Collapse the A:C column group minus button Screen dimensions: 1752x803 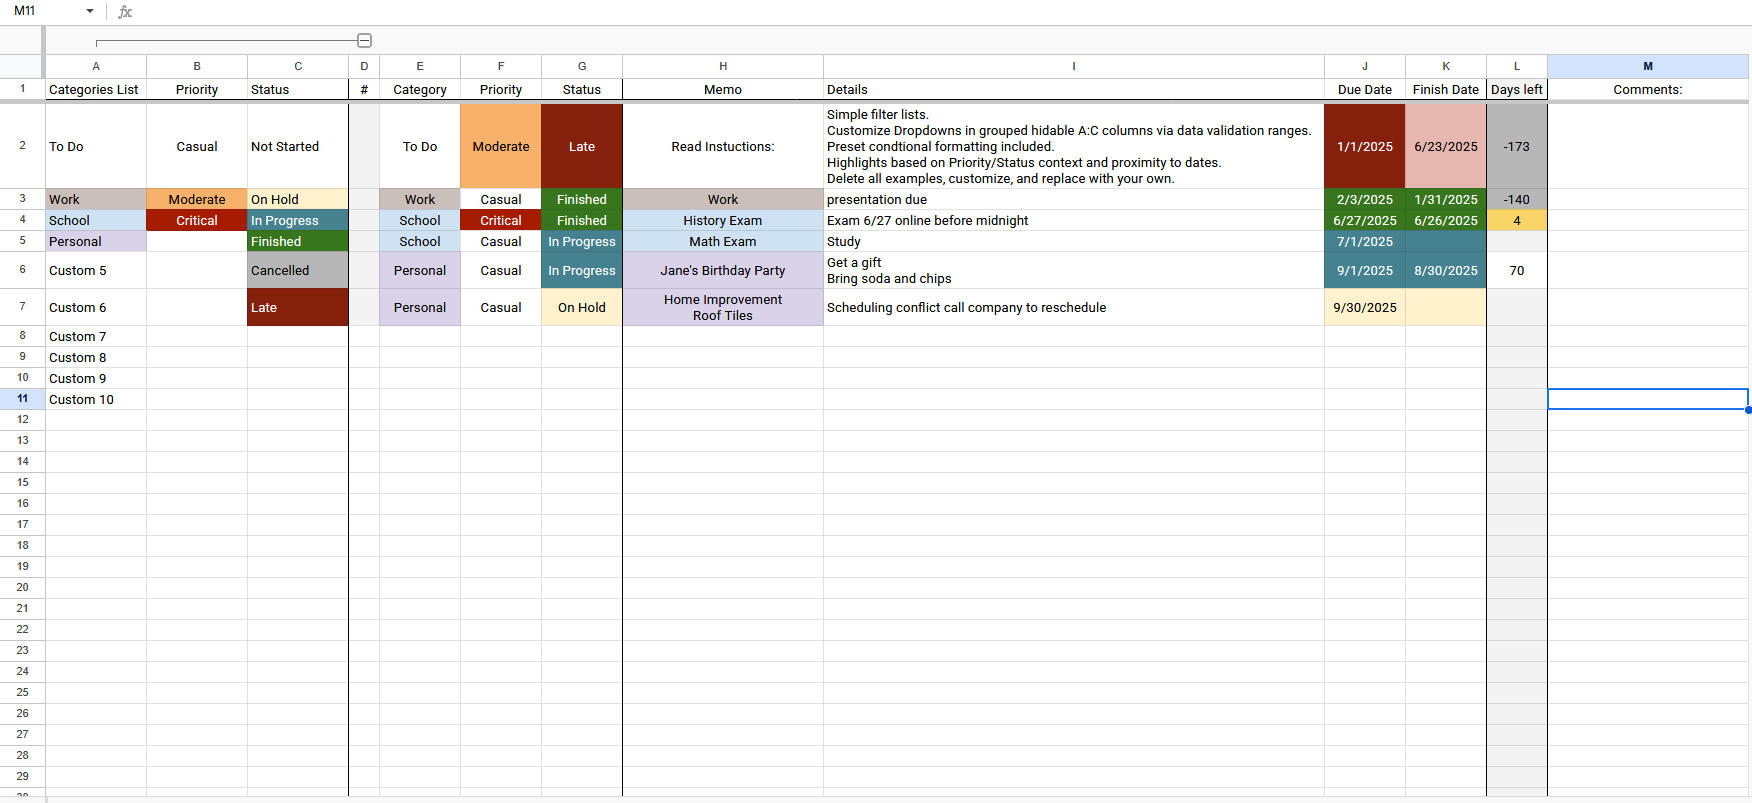(364, 41)
